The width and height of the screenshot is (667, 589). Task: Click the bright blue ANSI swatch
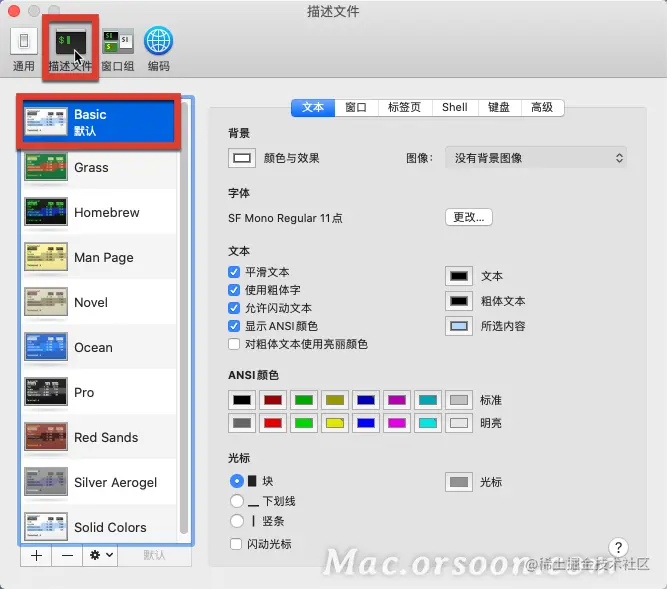(x=366, y=423)
